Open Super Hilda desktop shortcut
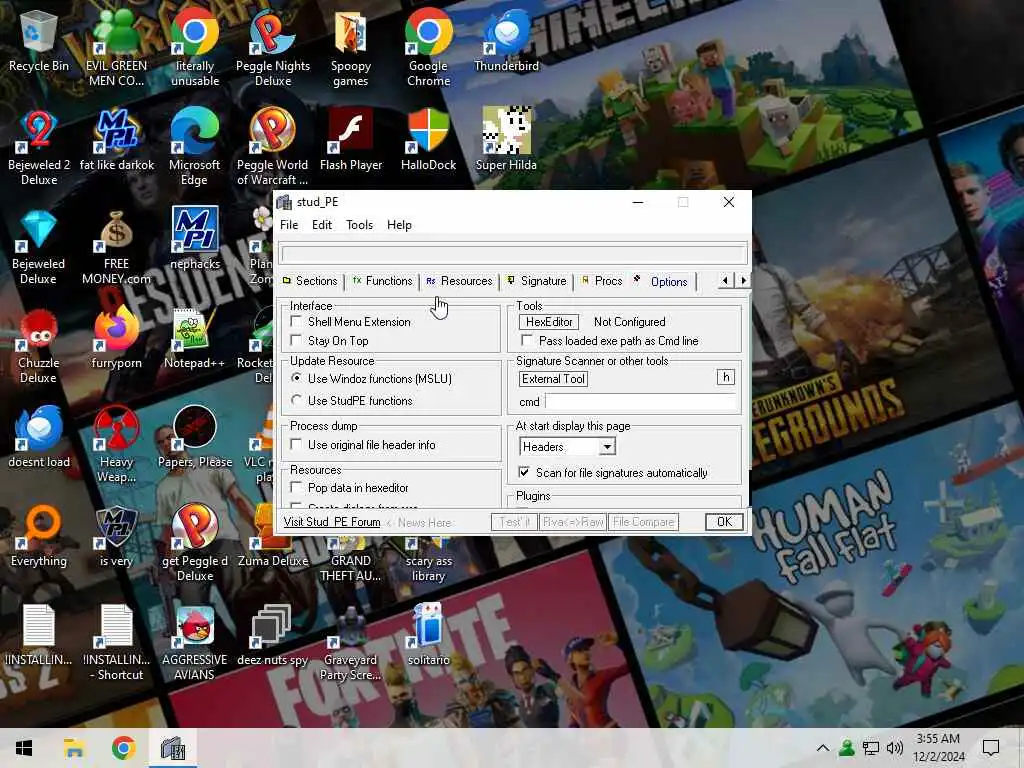The height and width of the screenshot is (768, 1024). tap(506, 140)
